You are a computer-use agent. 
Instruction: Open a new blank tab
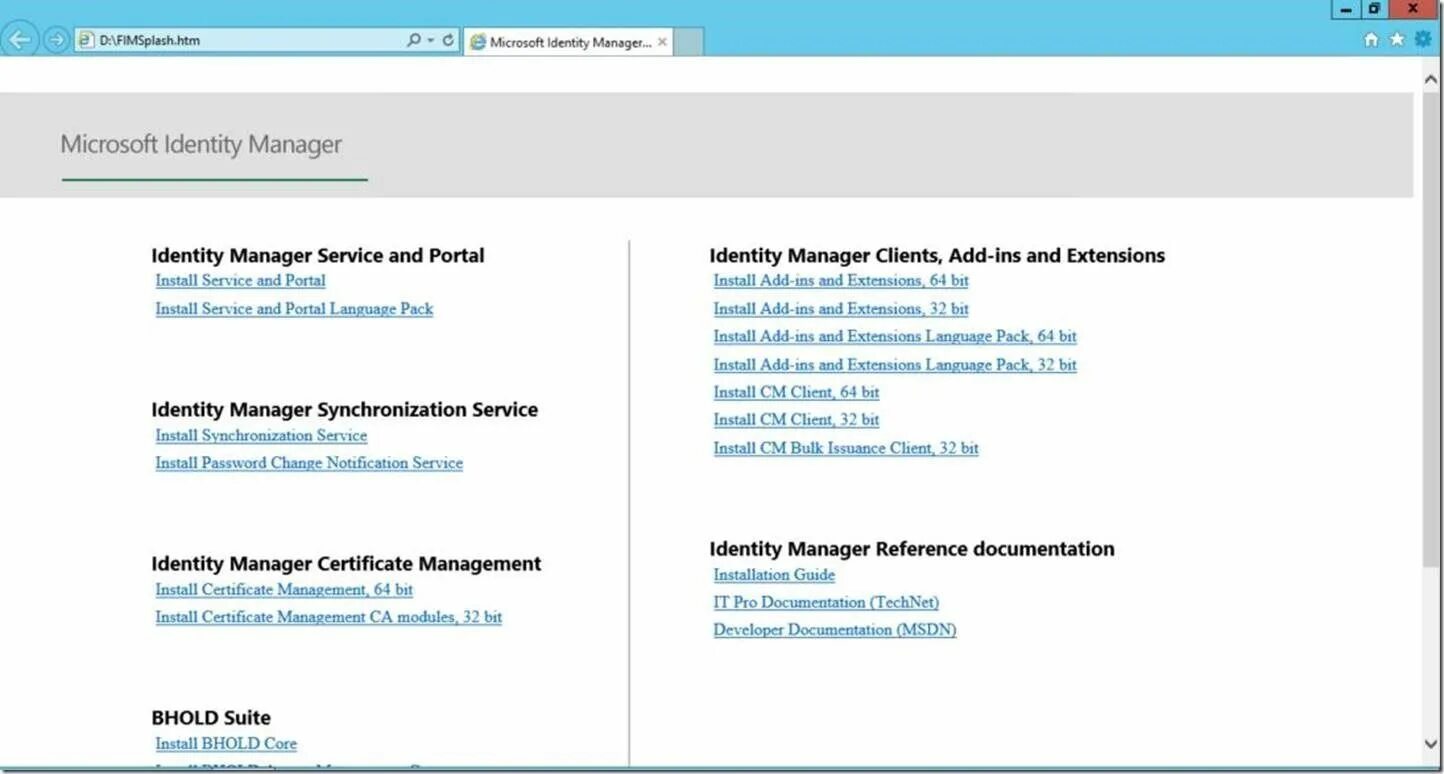coord(689,42)
